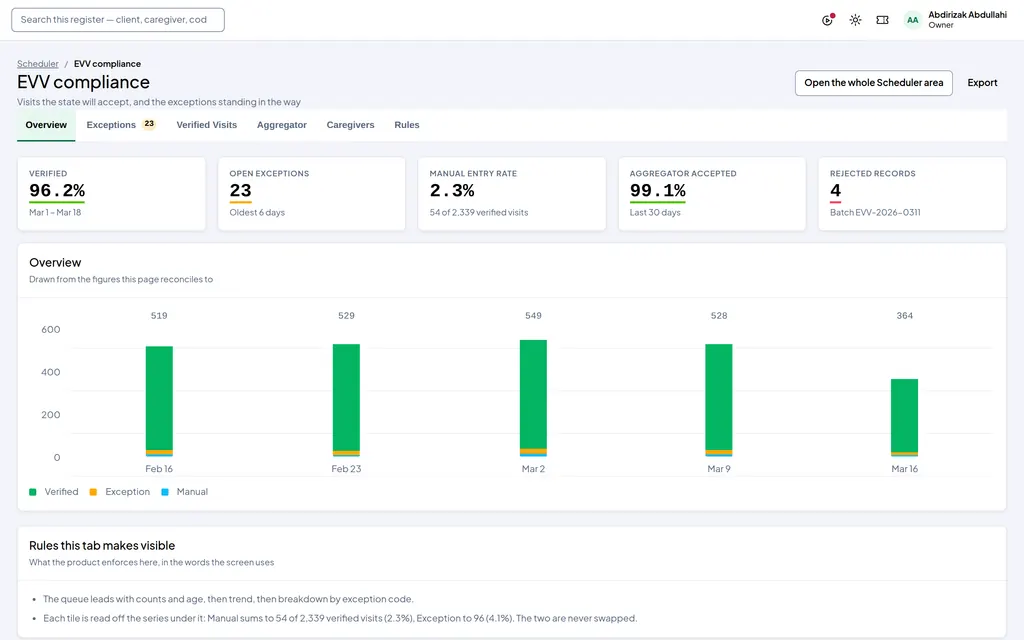Image resolution: width=1024 pixels, height=640 pixels.
Task: Toggle the Manual legend blue swatch
Action: pos(165,492)
